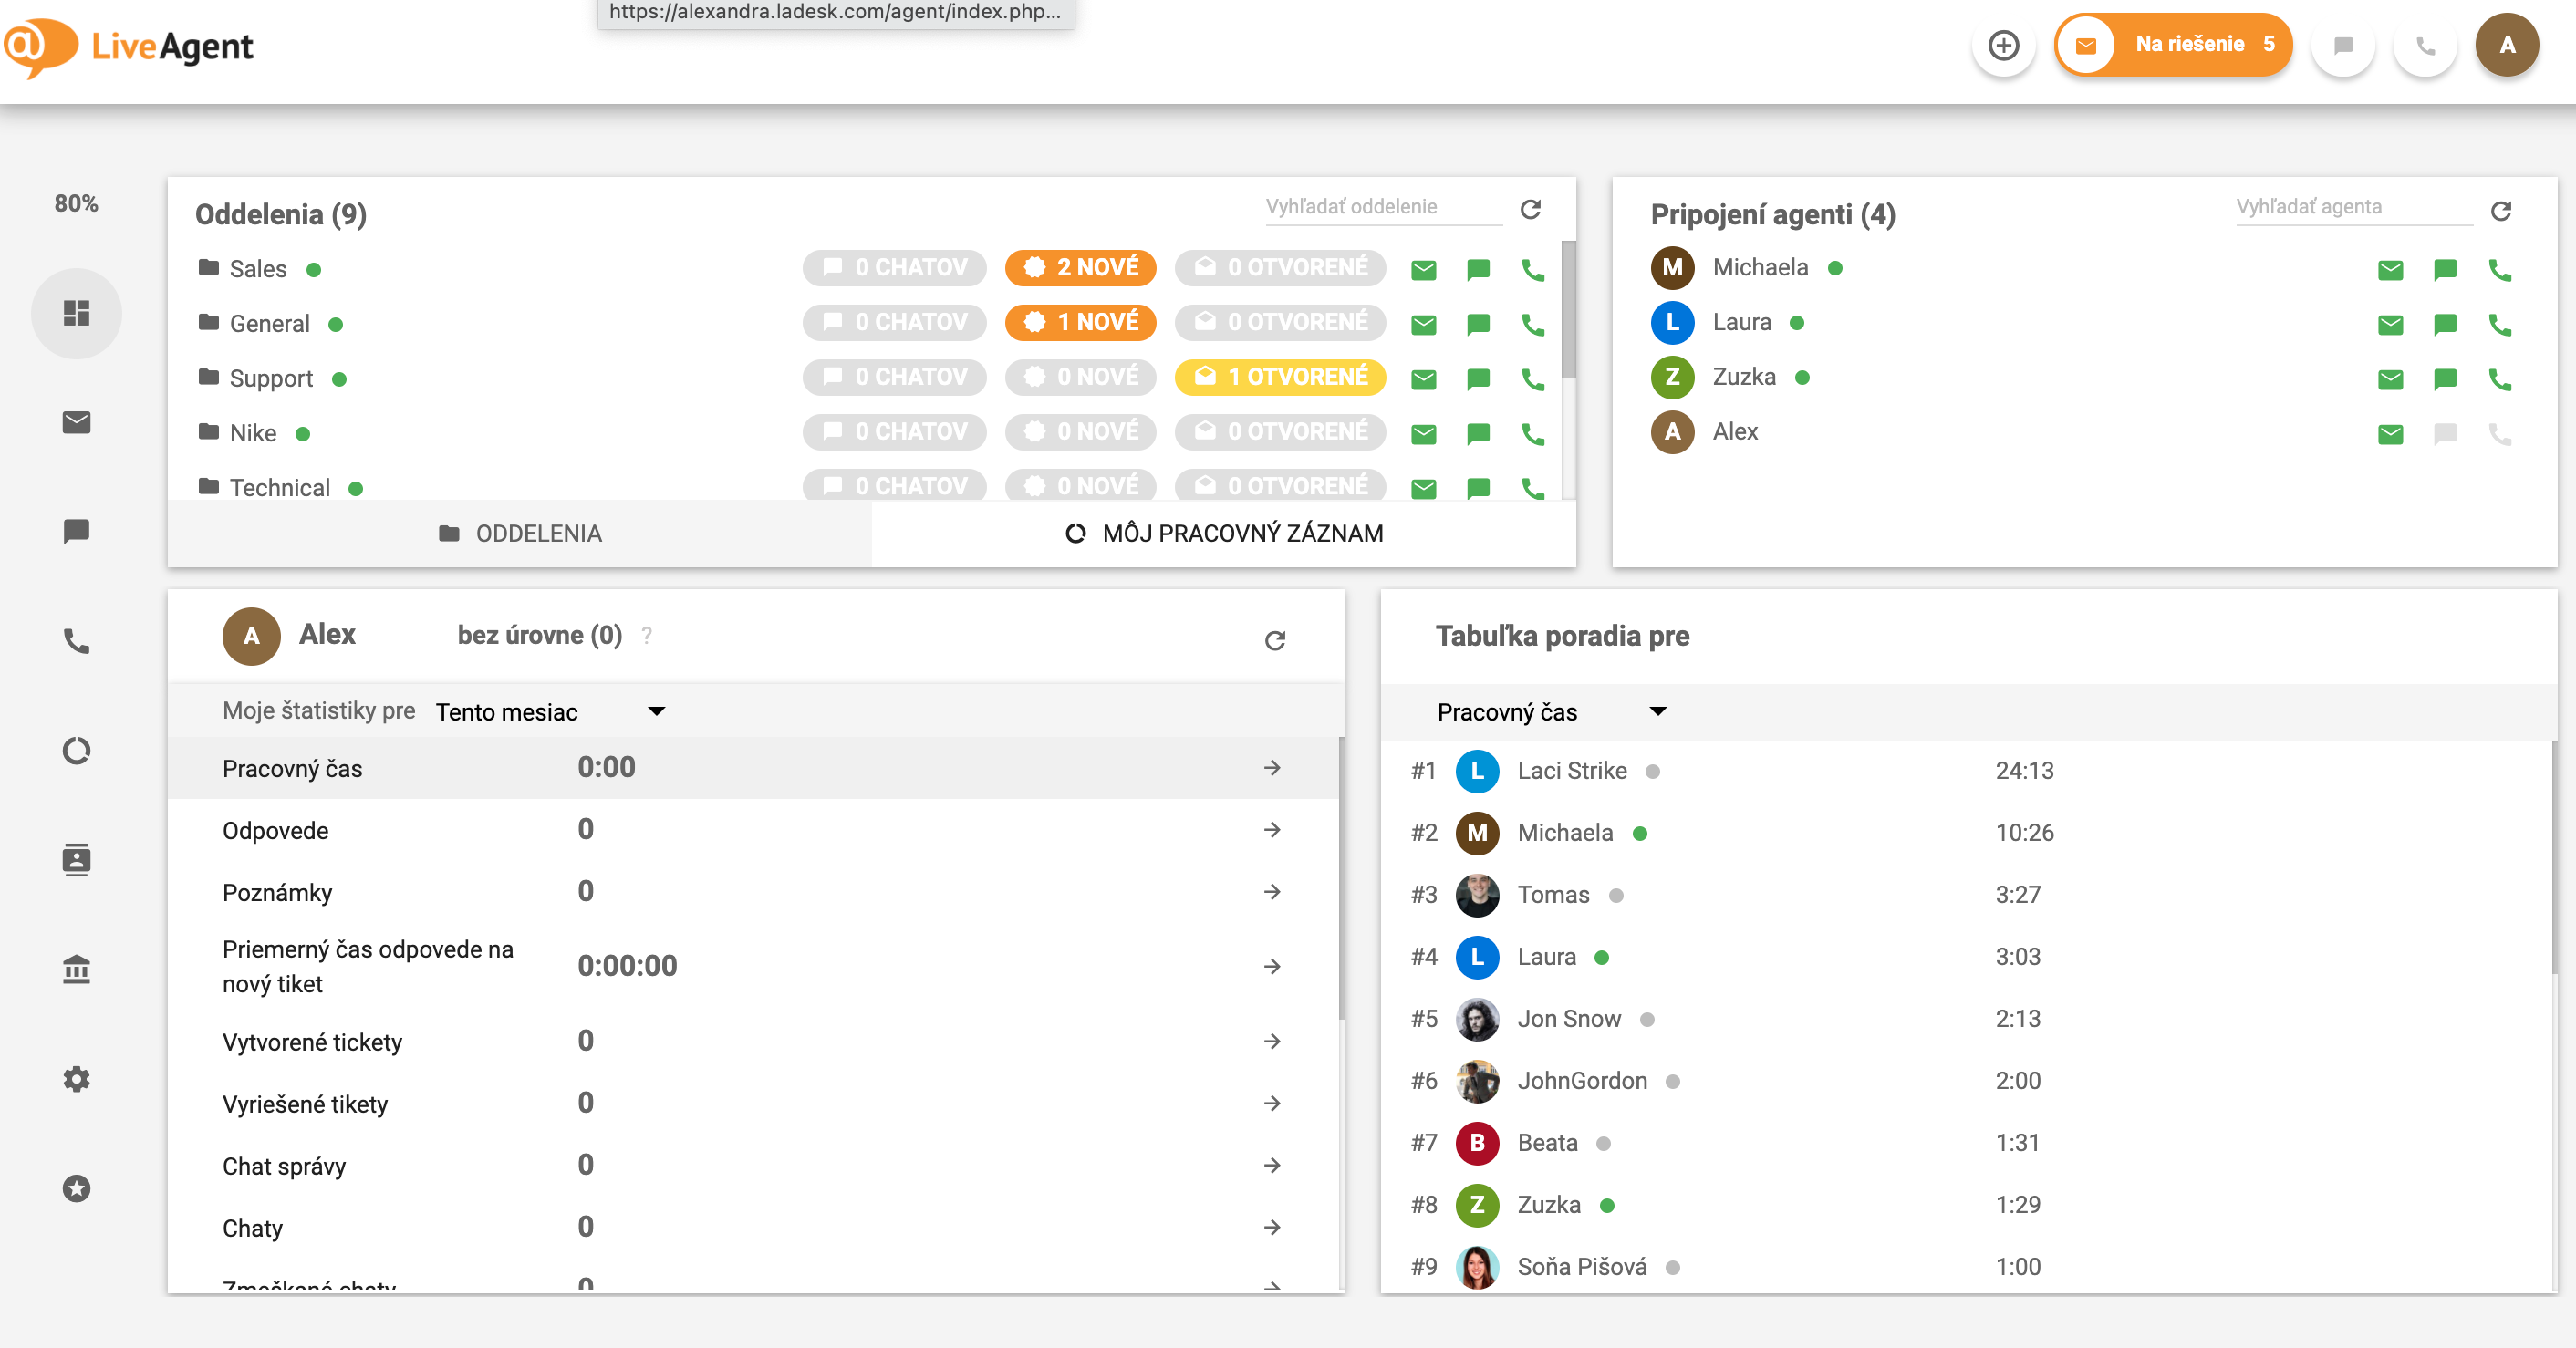Open the contacts icon in the left sidebar
This screenshot has width=2576, height=1348.
click(x=76, y=859)
